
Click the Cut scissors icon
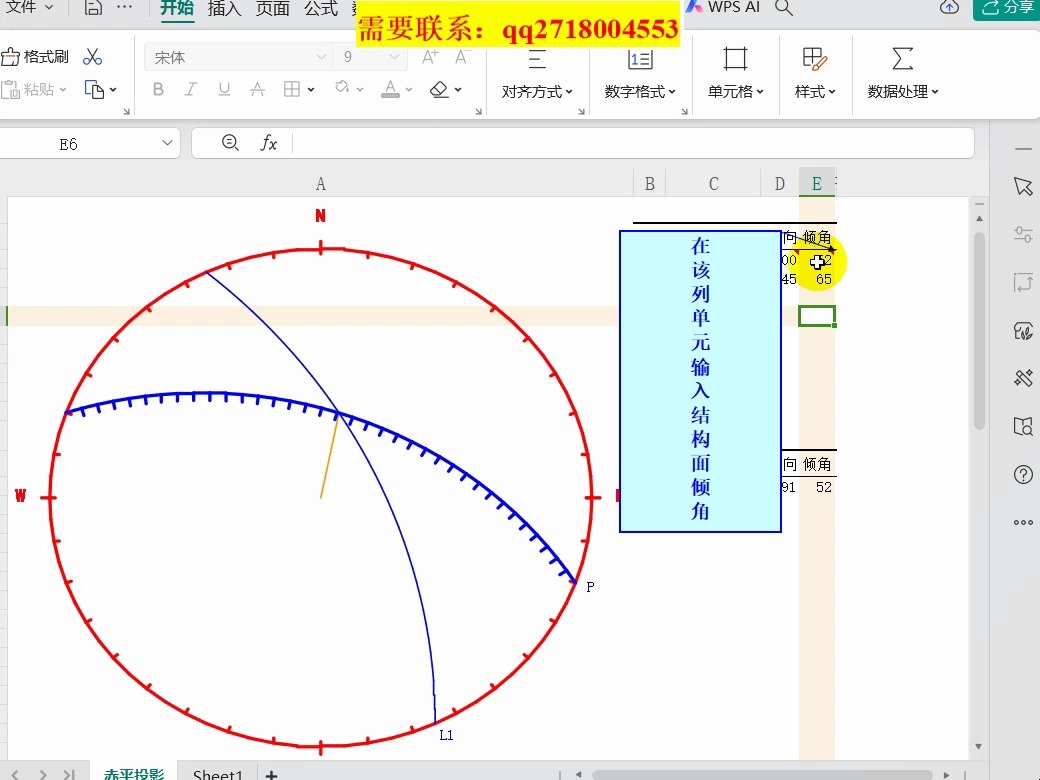point(92,57)
